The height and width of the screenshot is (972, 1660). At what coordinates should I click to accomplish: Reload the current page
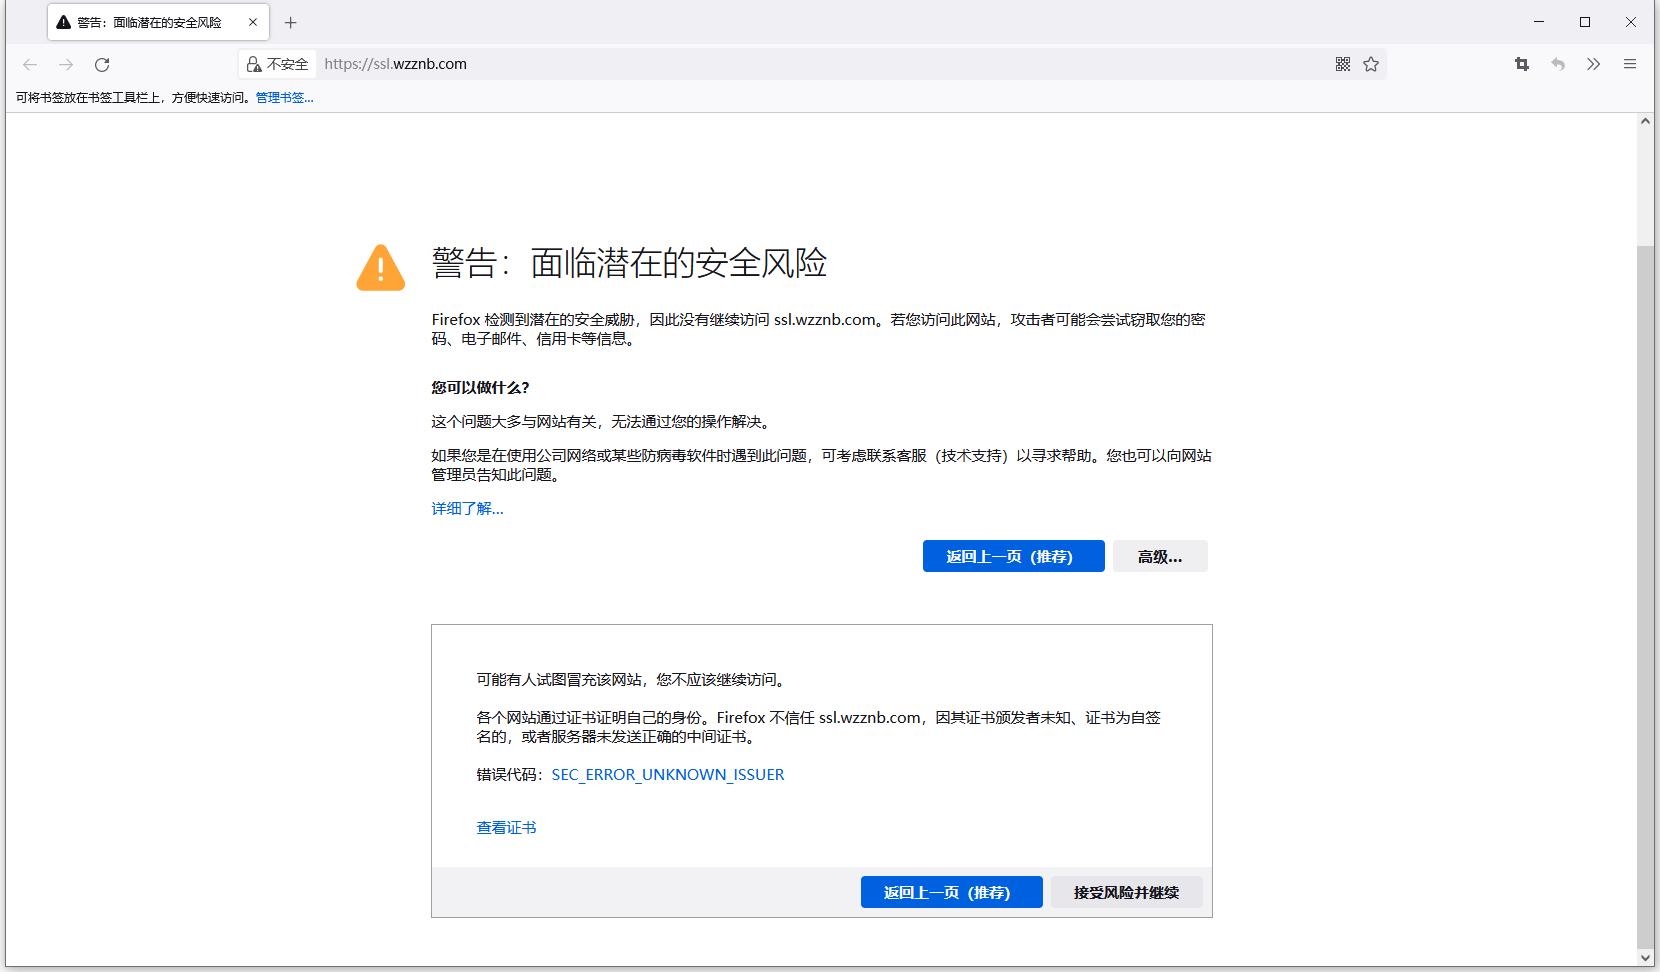coord(101,64)
